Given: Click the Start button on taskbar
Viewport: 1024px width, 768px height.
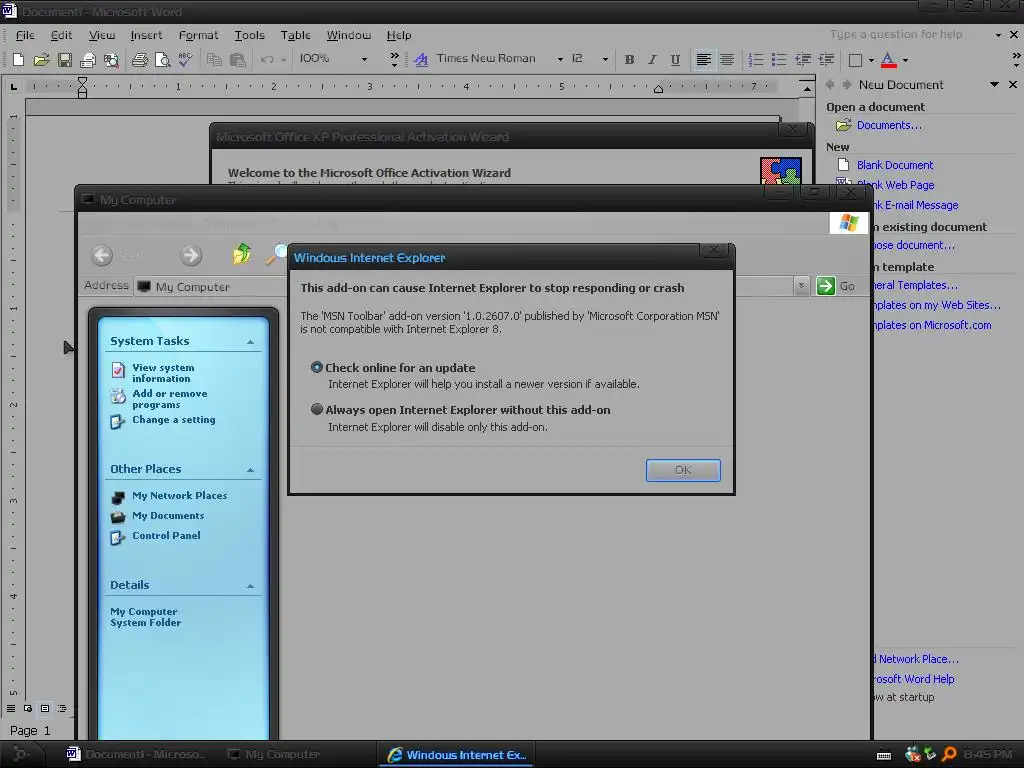Looking at the screenshot, I should click(20, 754).
